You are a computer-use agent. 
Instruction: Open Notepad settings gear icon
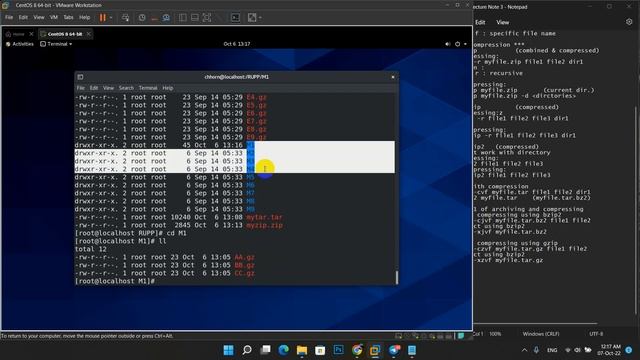(x=629, y=22)
